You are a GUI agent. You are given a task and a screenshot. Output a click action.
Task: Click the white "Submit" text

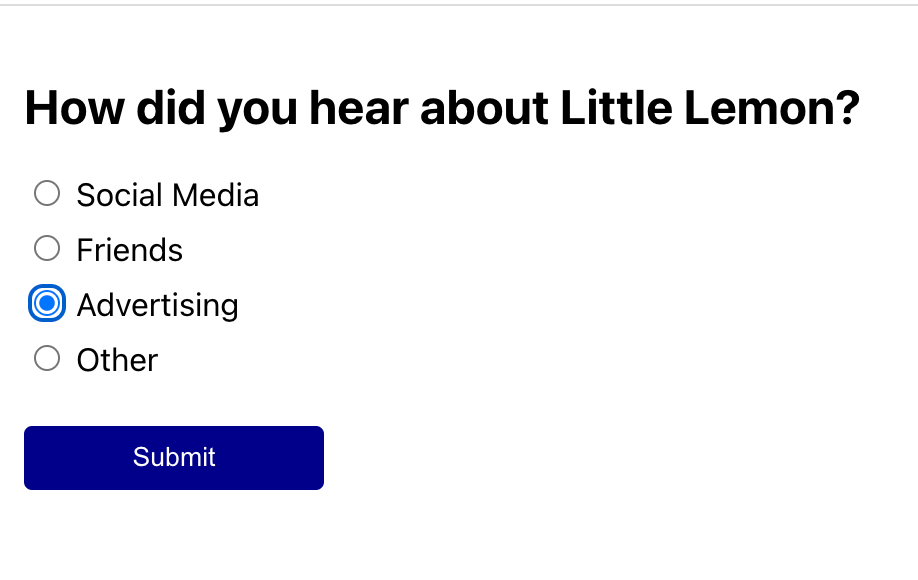point(174,457)
